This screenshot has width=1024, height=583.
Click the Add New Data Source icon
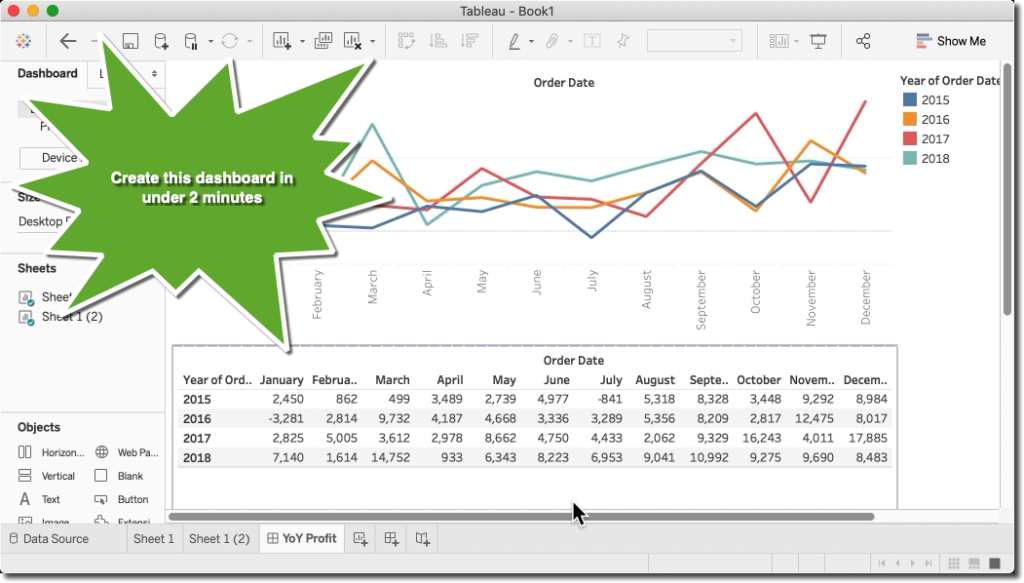point(161,41)
